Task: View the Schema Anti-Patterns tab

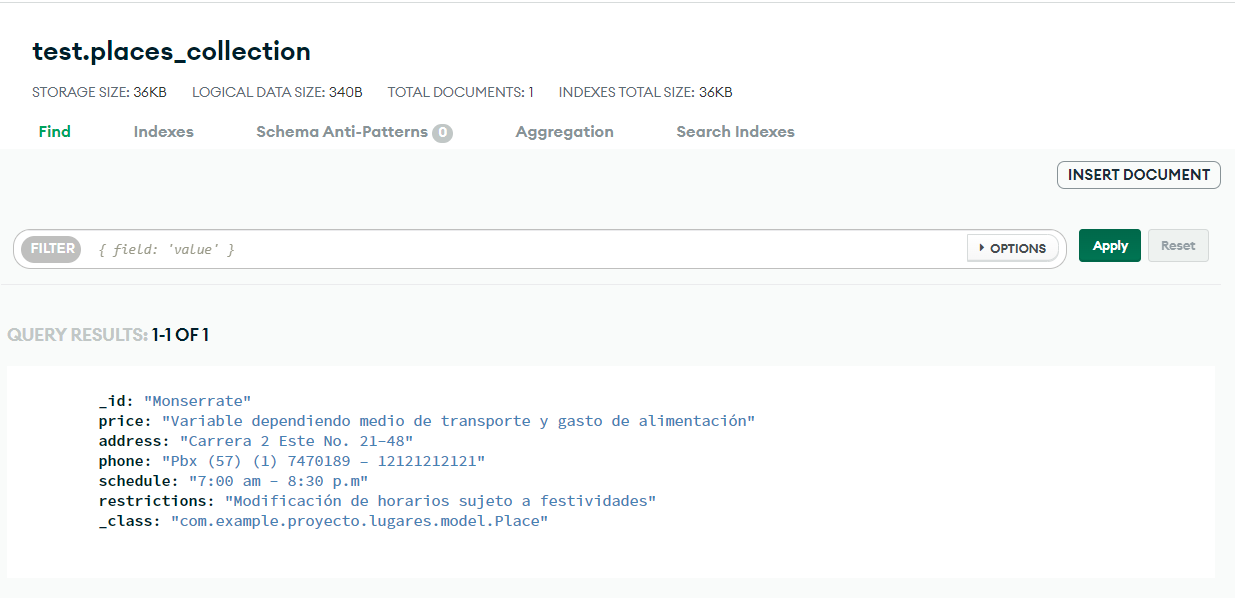Action: 345,131
